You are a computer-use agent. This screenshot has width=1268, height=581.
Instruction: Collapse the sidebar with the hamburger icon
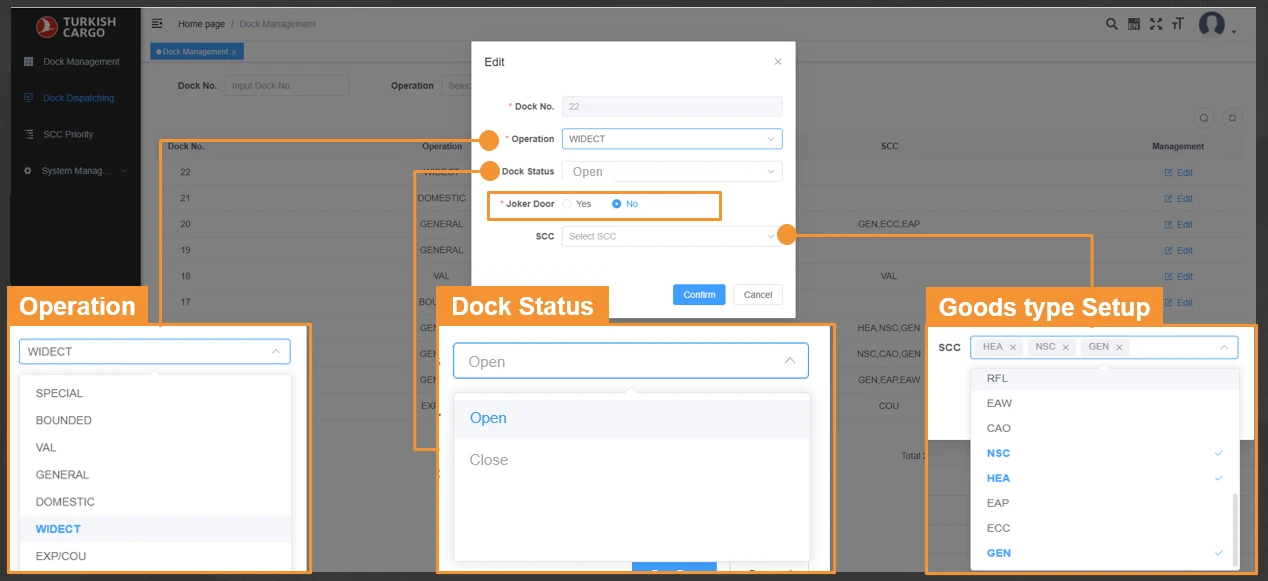click(157, 23)
